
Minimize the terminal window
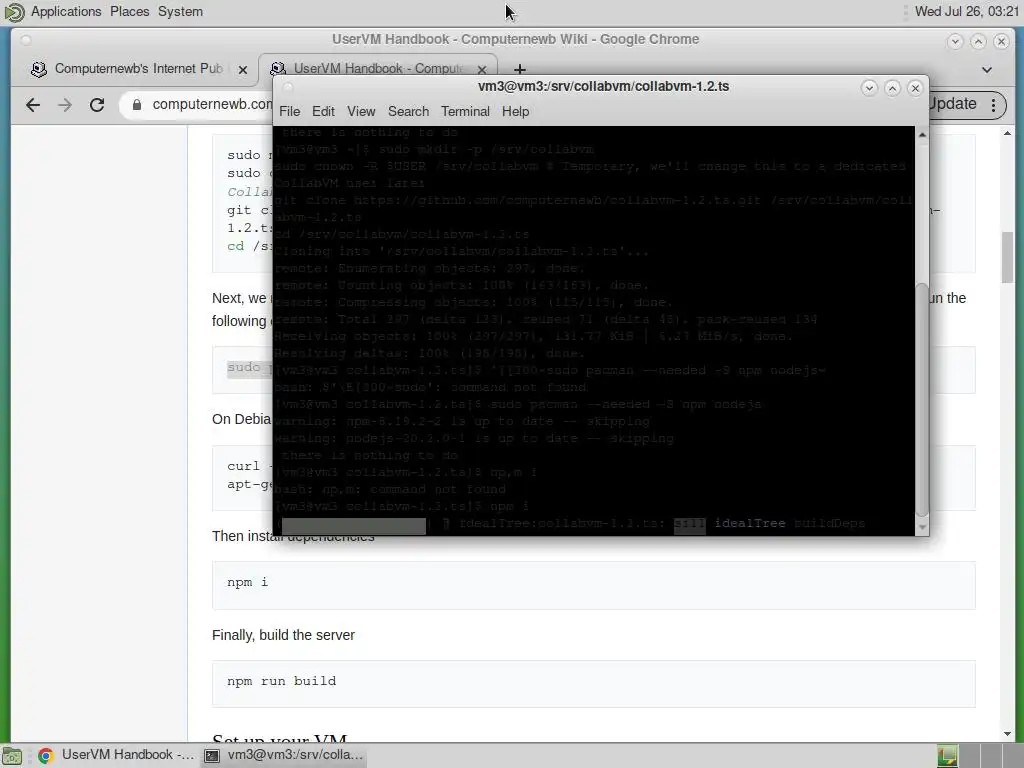click(x=869, y=88)
